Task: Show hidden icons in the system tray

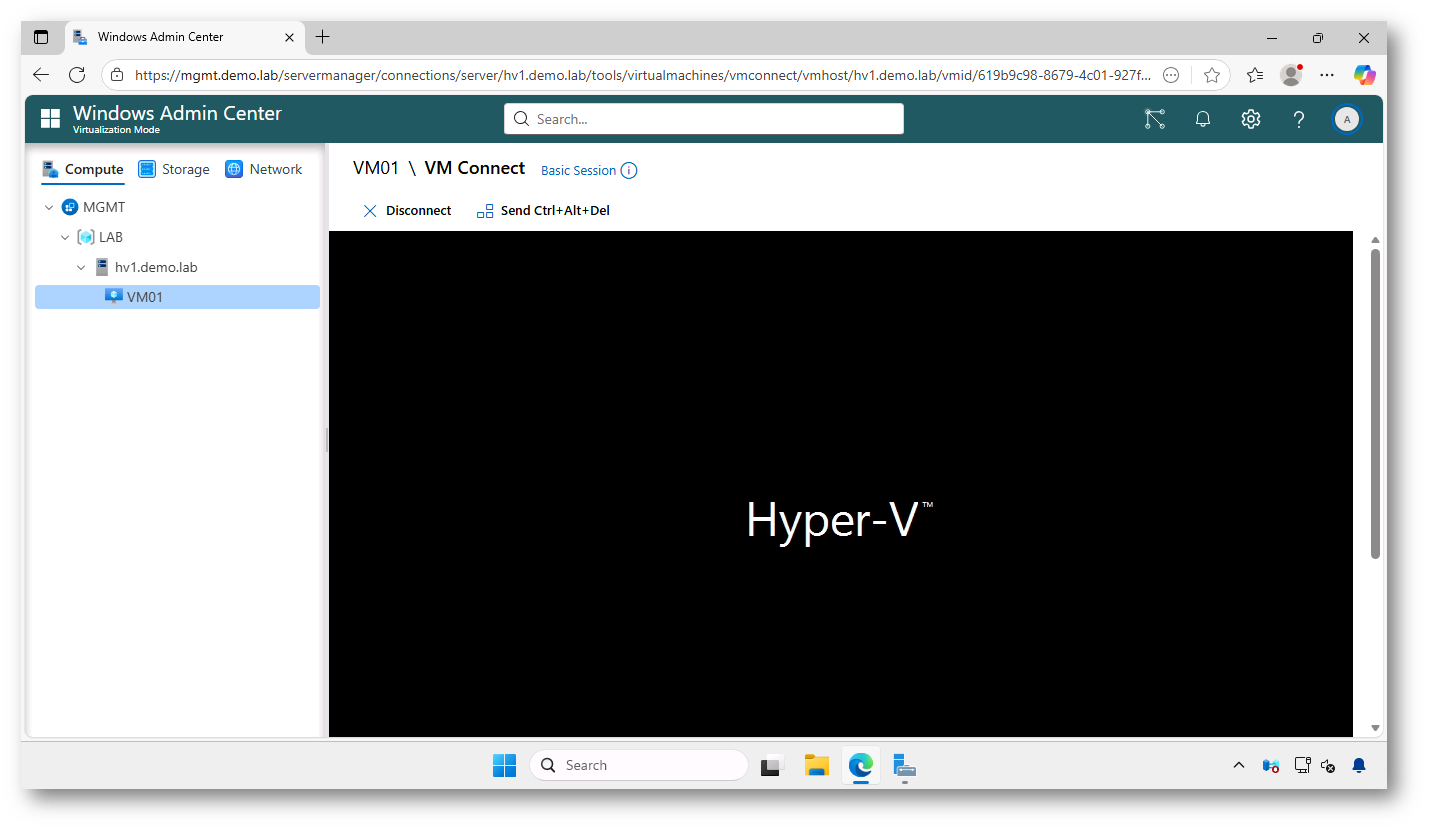Action: pyautogui.click(x=1239, y=765)
